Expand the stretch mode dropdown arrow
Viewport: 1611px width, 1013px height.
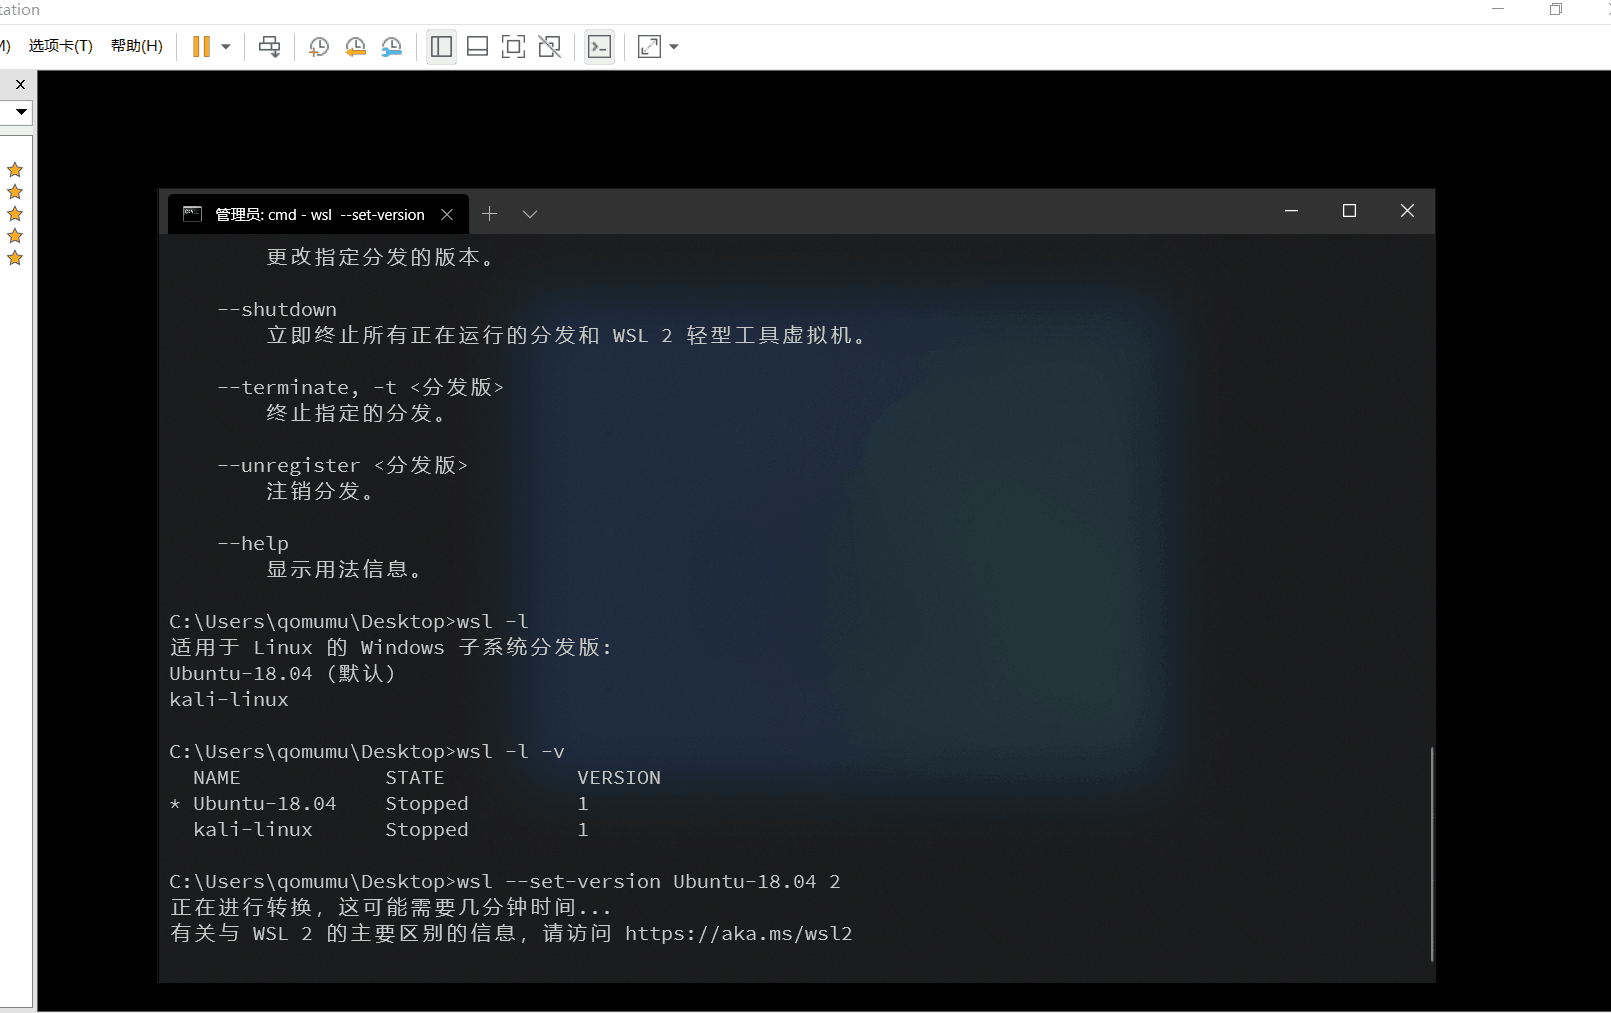(x=674, y=46)
